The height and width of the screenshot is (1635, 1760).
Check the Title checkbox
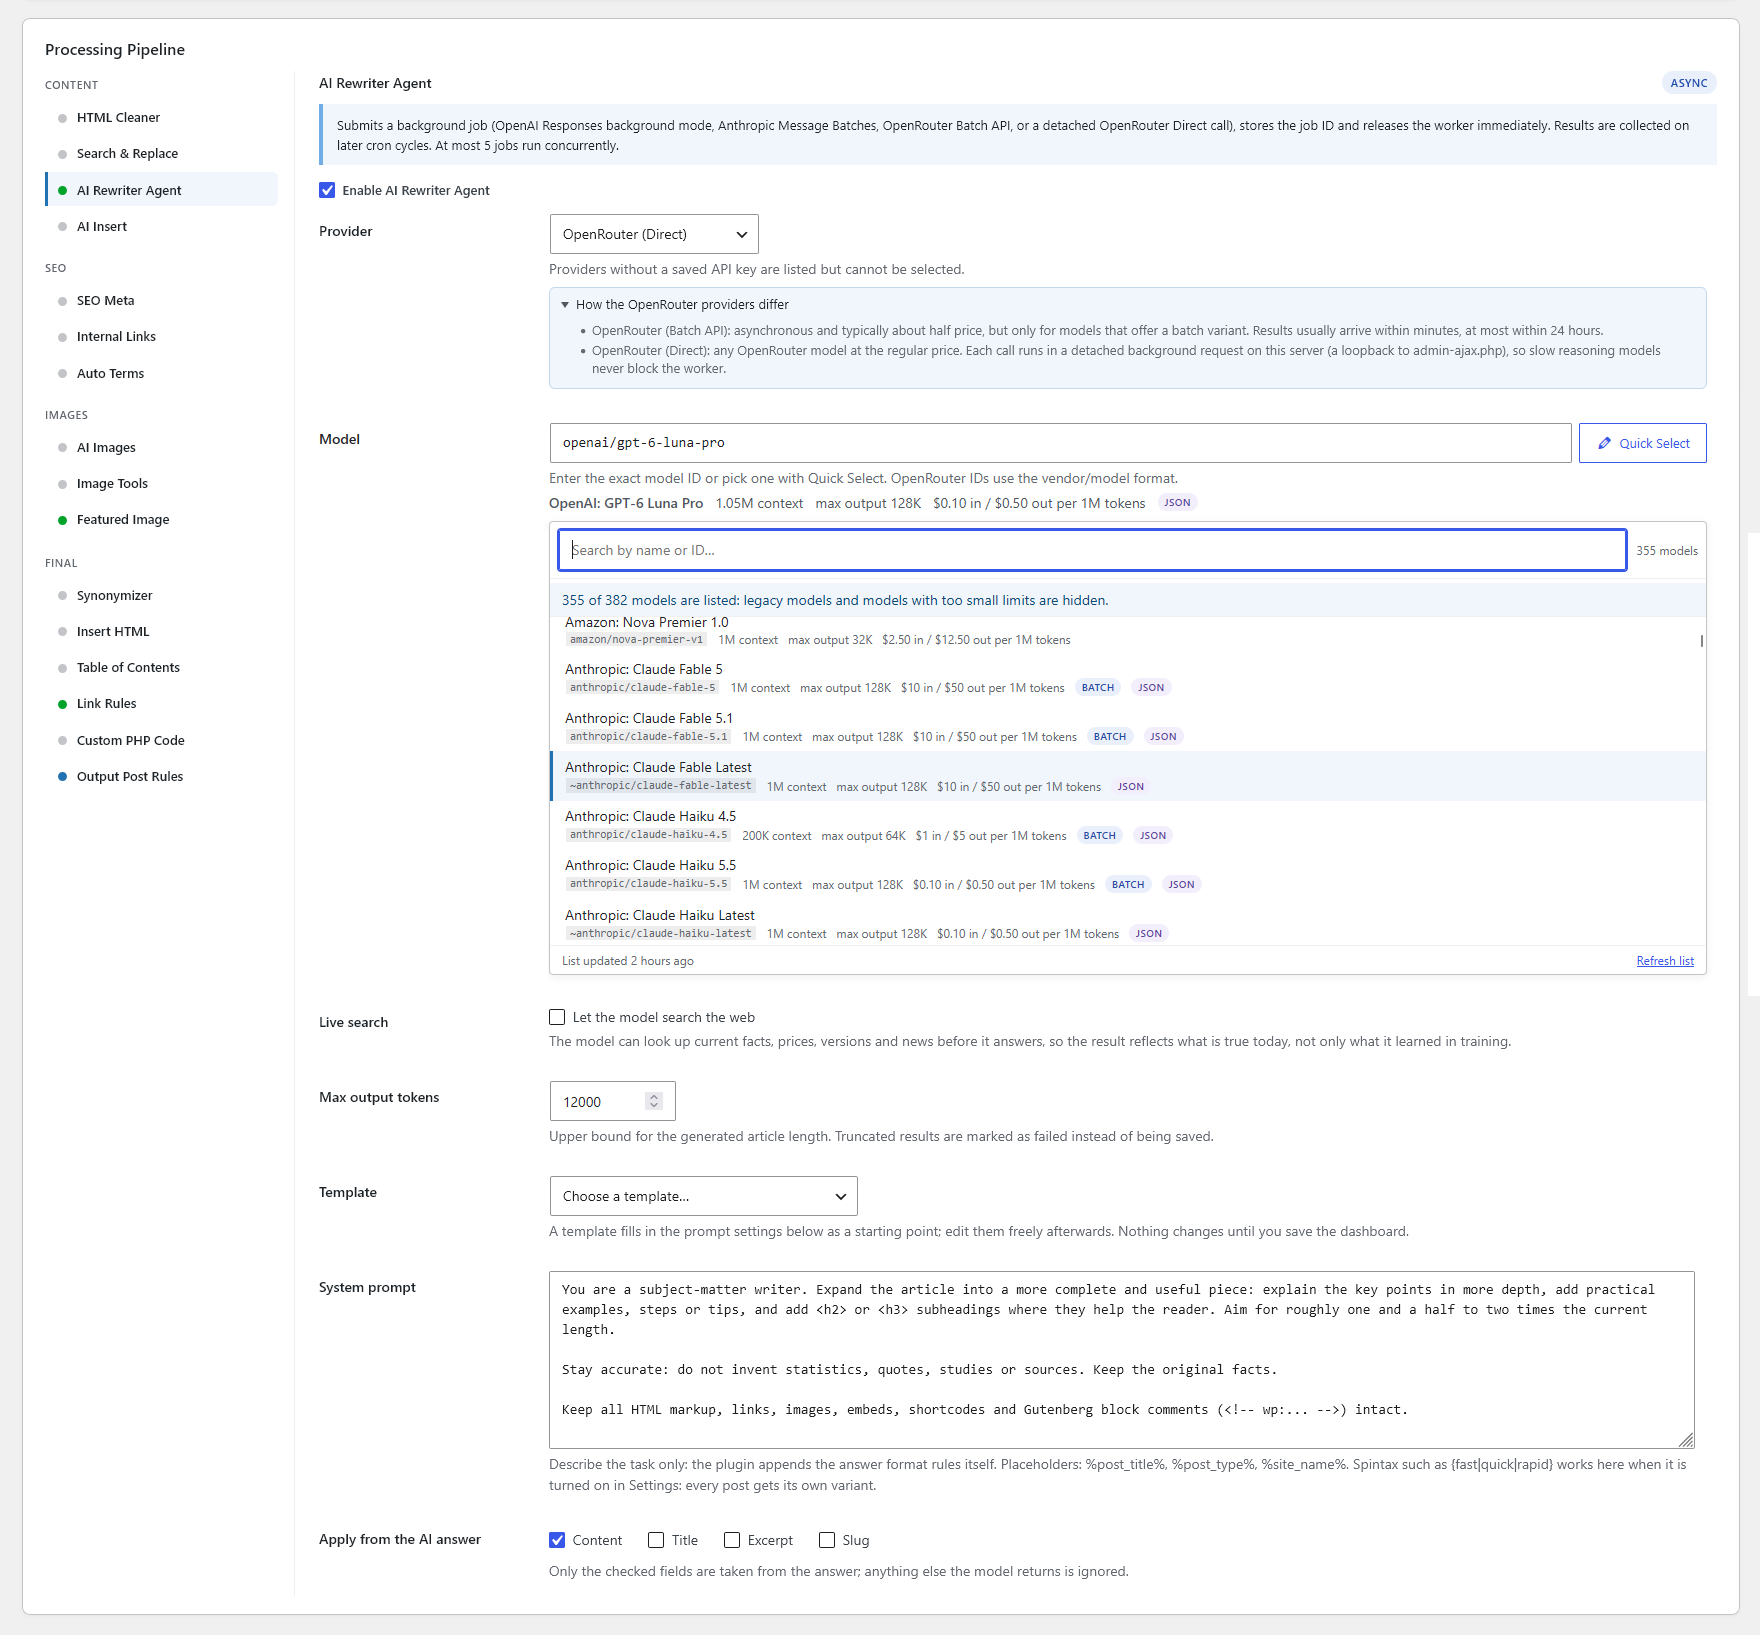[656, 1540]
